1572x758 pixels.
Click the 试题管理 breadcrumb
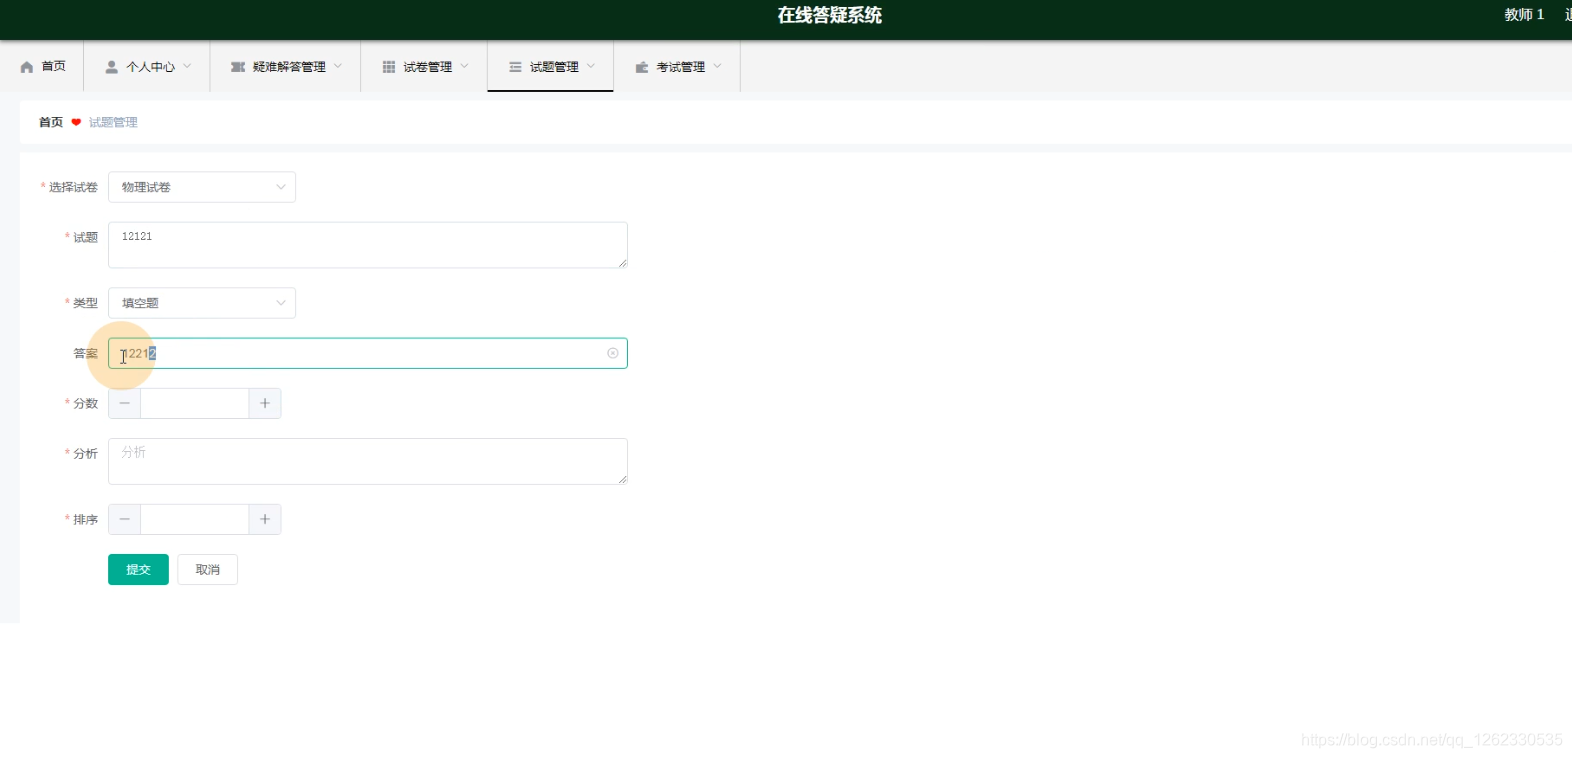point(113,122)
